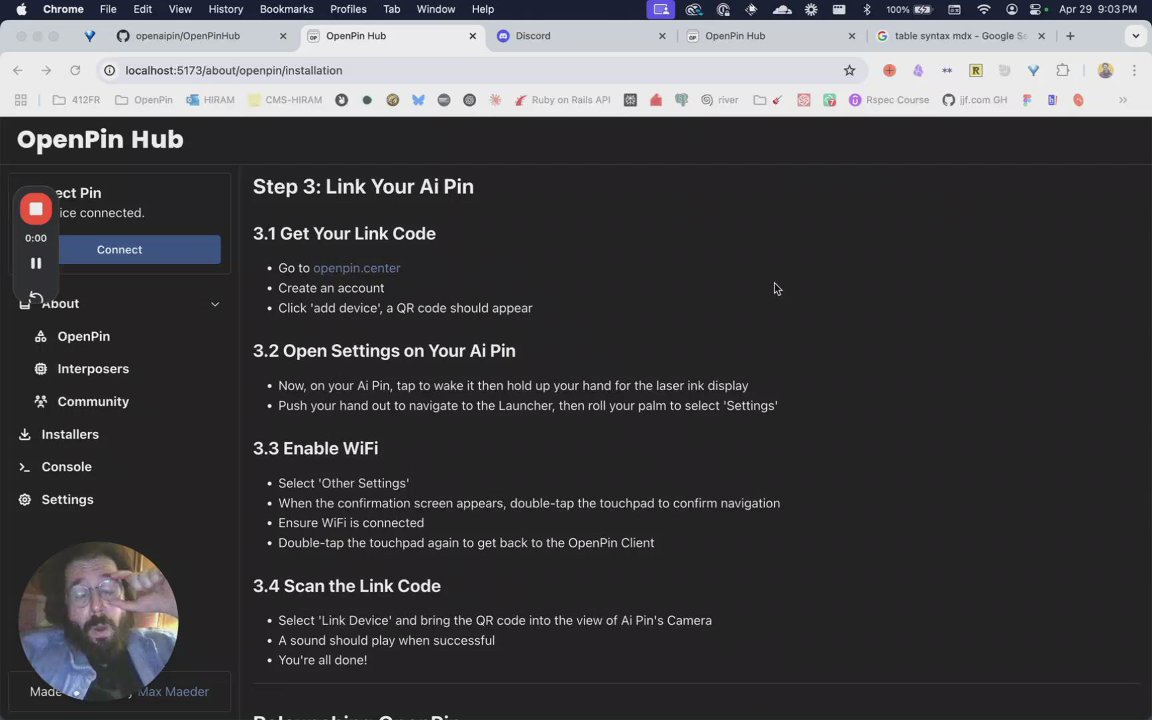Open the bookmarks apps grid icon
This screenshot has height=720, width=1152.
[21, 100]
